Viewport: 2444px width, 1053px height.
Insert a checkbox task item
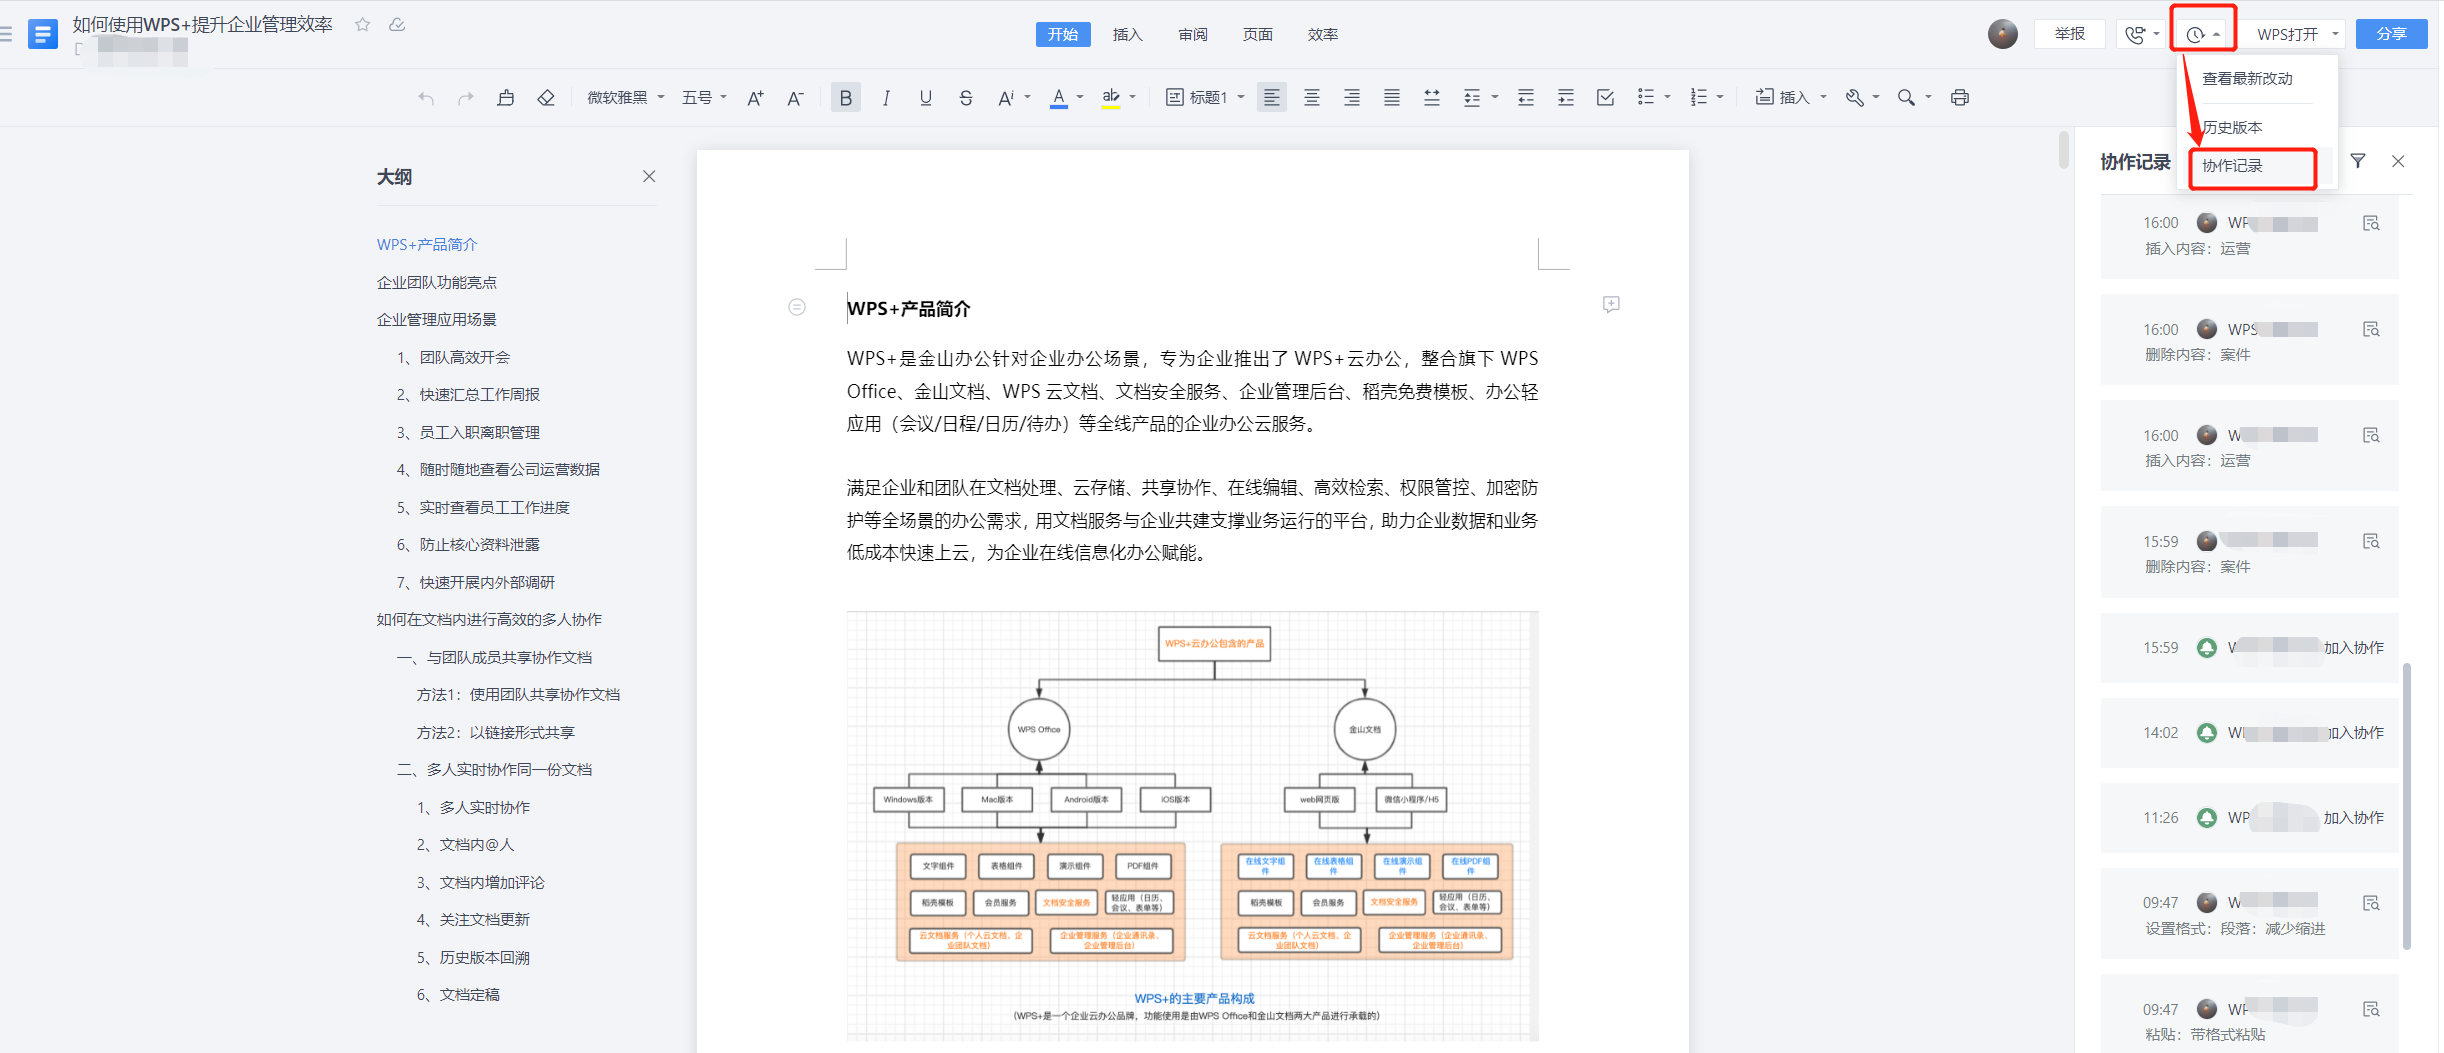tap(1606, 97)
